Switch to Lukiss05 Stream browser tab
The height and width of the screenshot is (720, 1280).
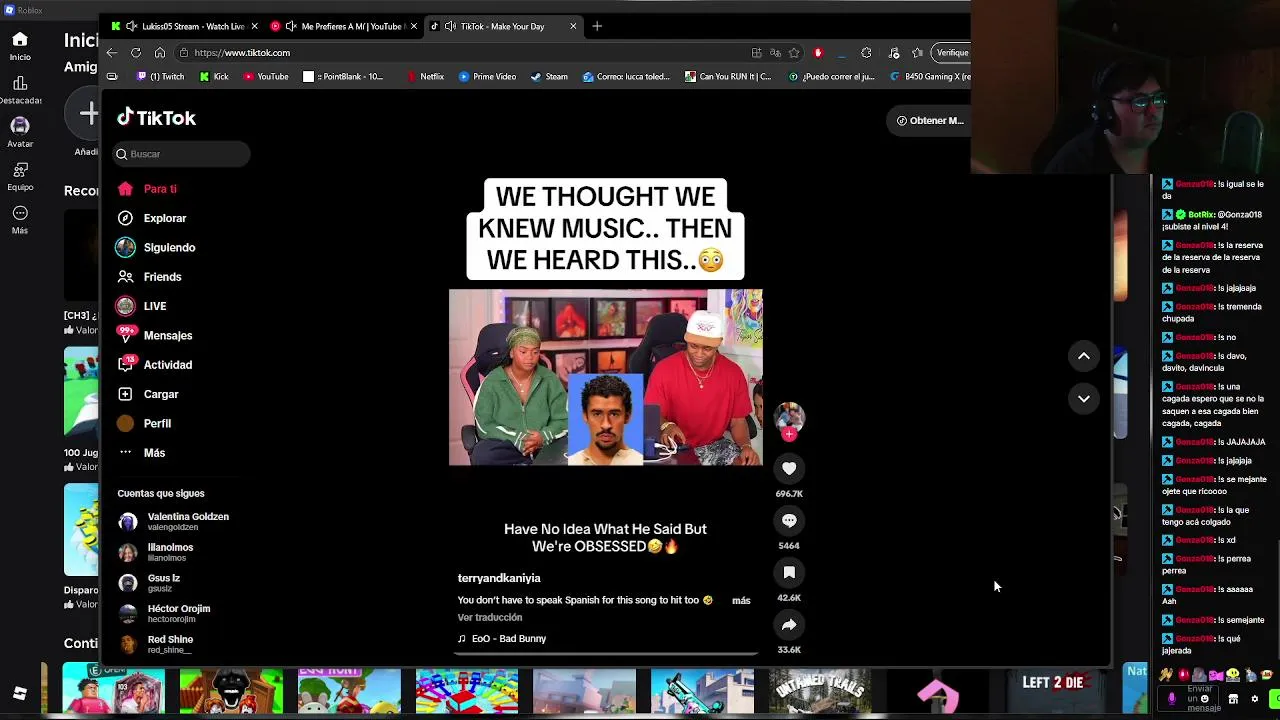click(186, 26)
